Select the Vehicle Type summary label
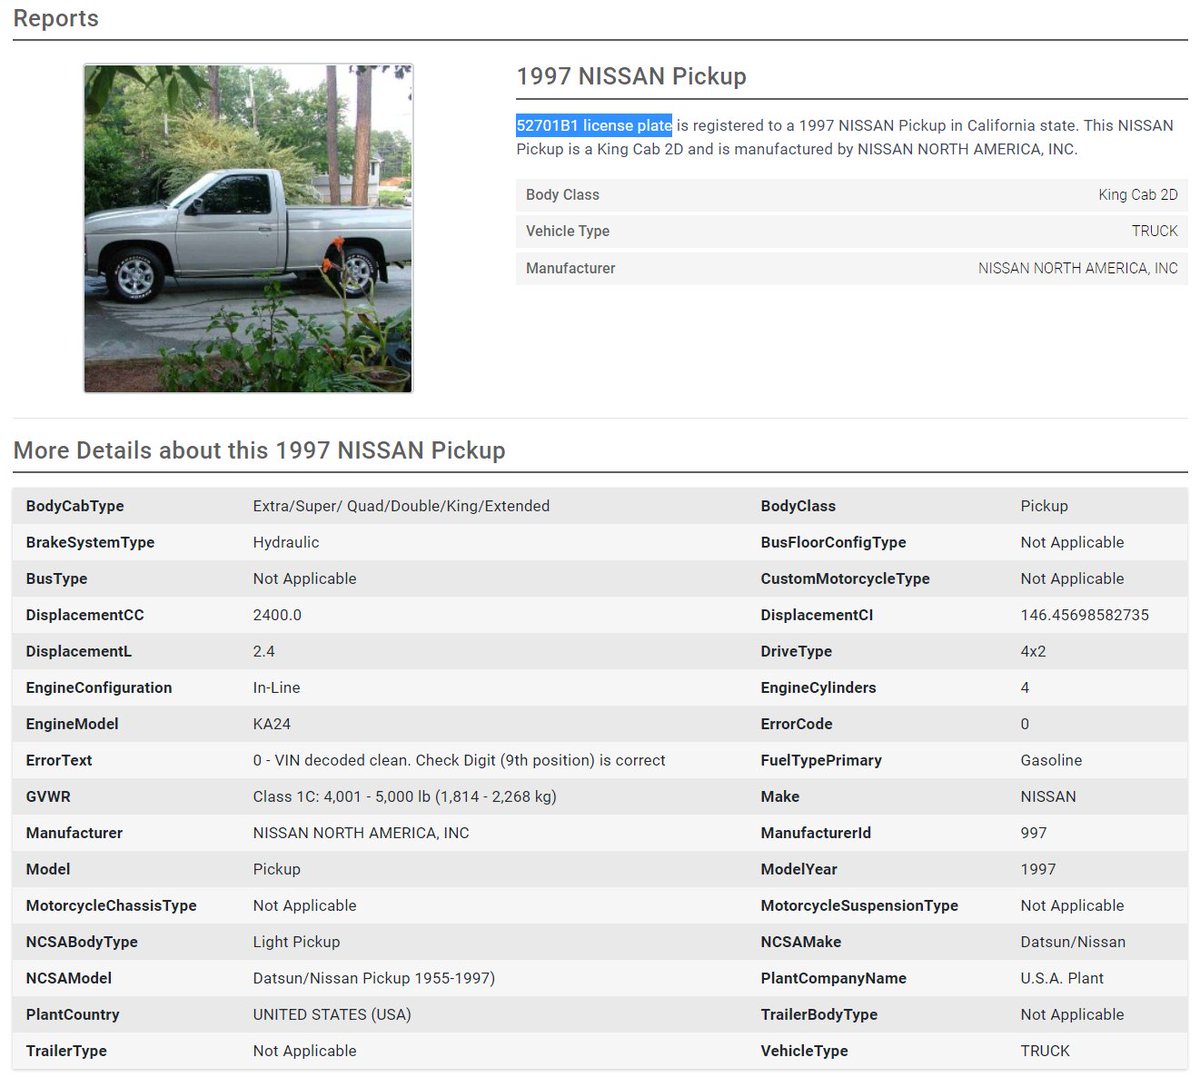1200x1087 pixels. (x=568, y=231)
